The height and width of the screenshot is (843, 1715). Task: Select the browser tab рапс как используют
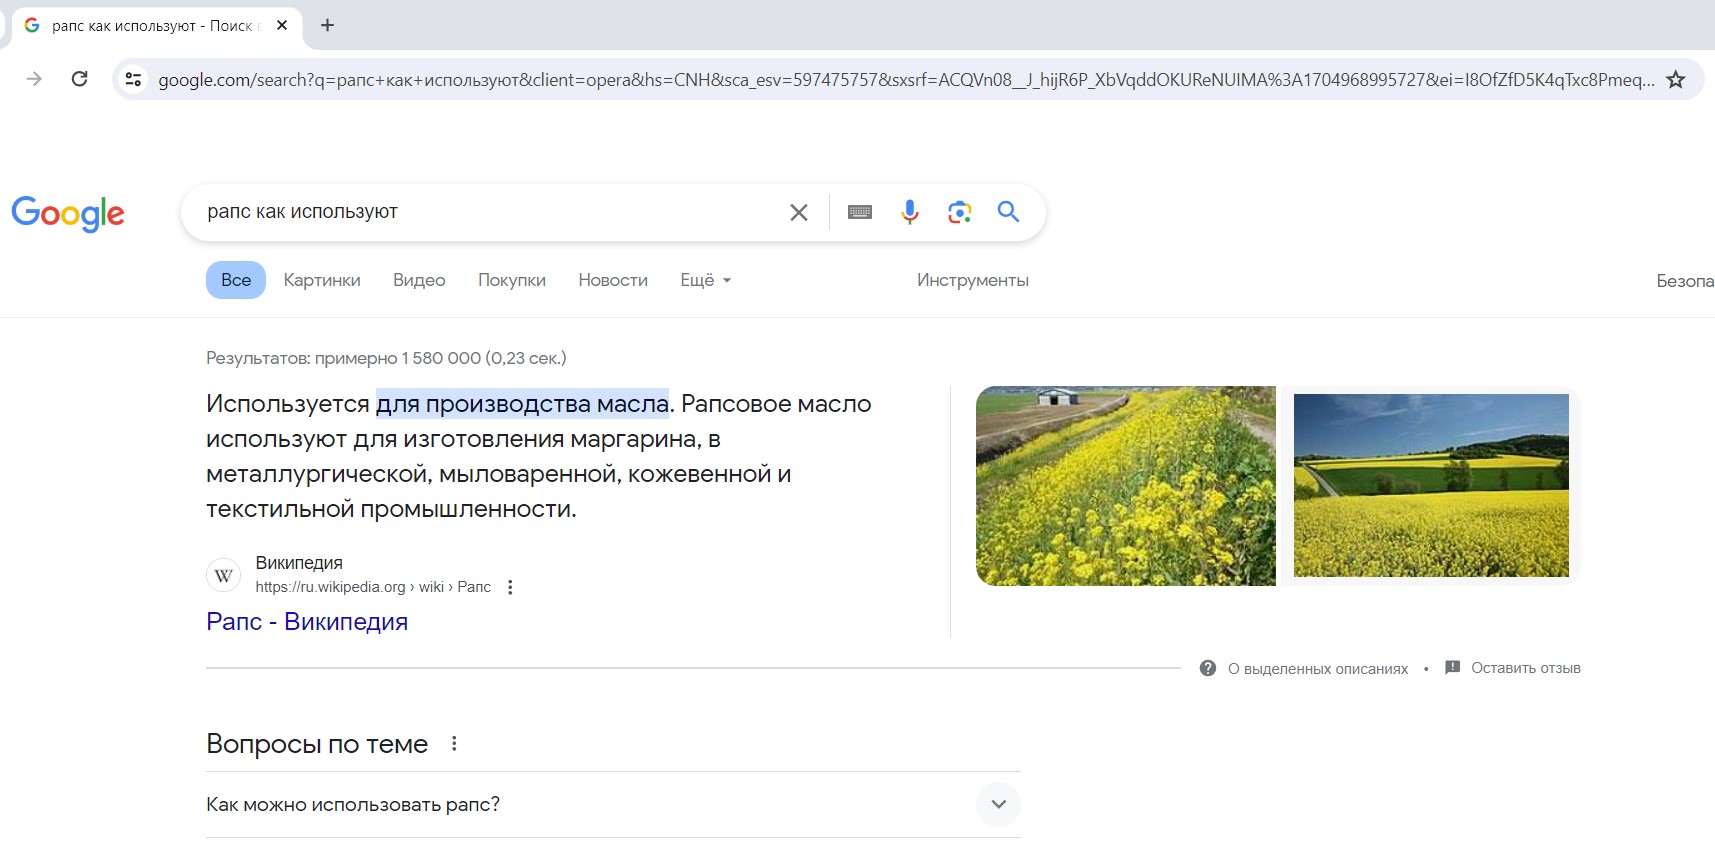point(155,25)
